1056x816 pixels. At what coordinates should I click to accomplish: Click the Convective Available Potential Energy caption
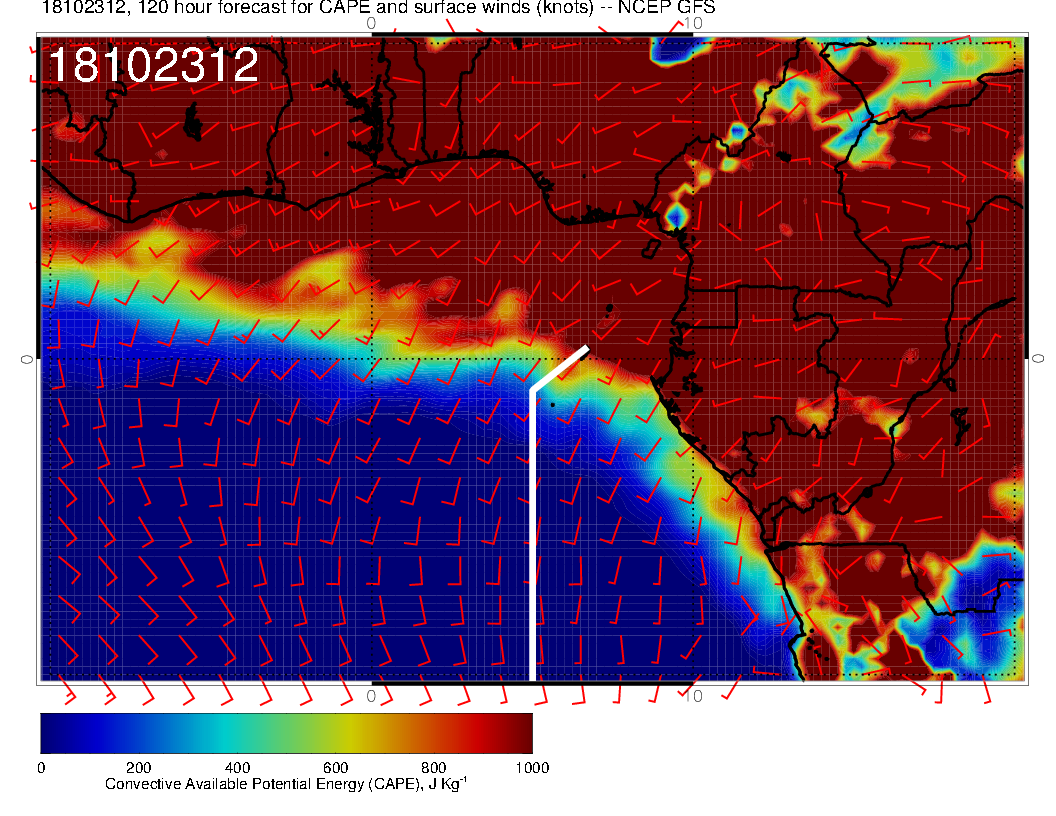[286, 785]
